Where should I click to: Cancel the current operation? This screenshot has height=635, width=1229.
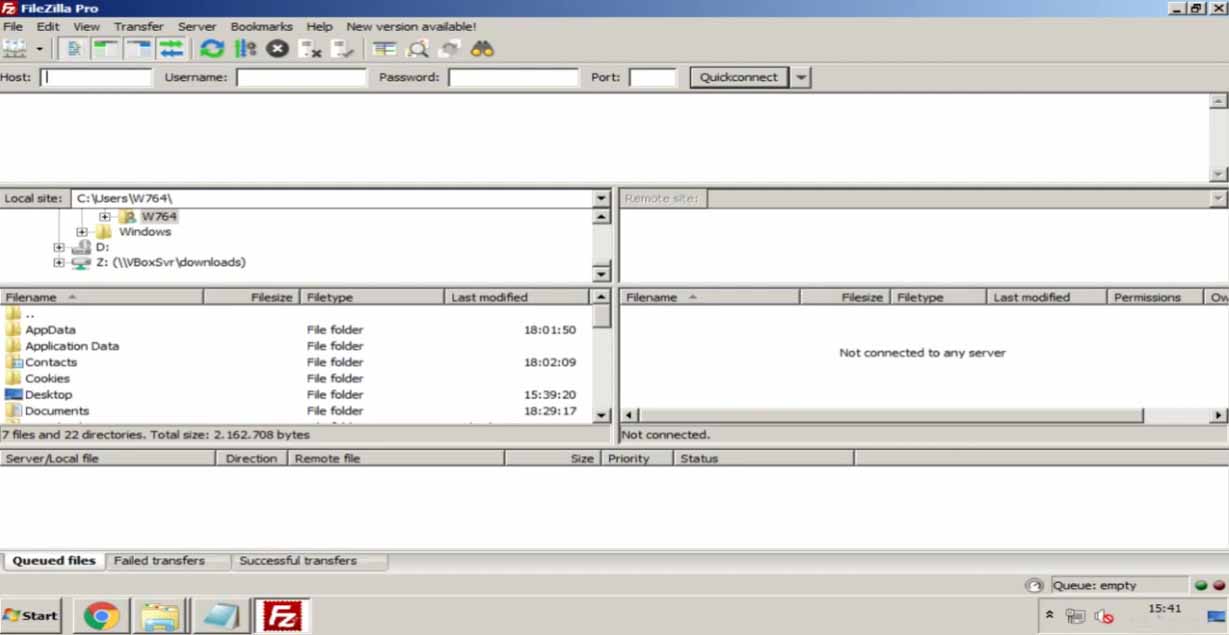pyautogui.click(x=278, y=48)
